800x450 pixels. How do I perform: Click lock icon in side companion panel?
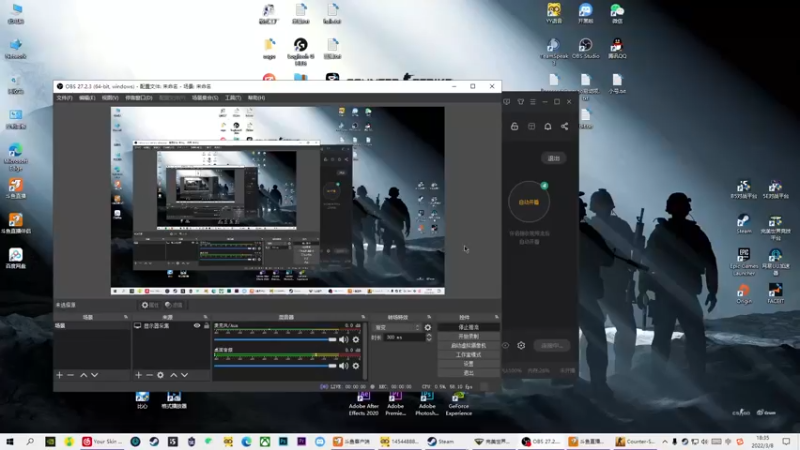pyautogui.click(x=514, y=126)
